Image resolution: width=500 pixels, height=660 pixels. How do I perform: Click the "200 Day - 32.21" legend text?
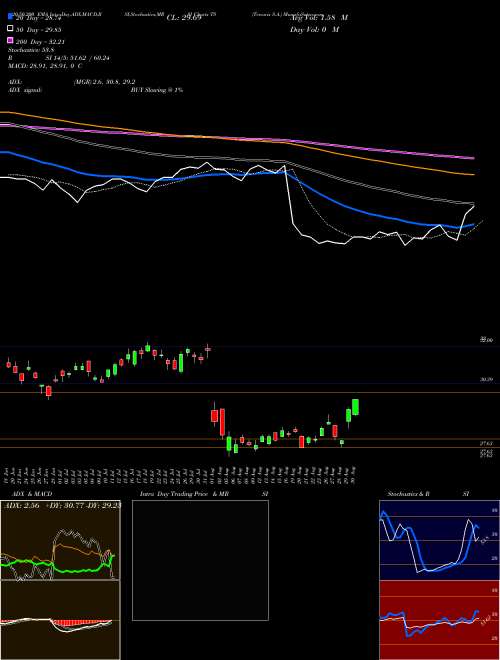pos(40,42)
